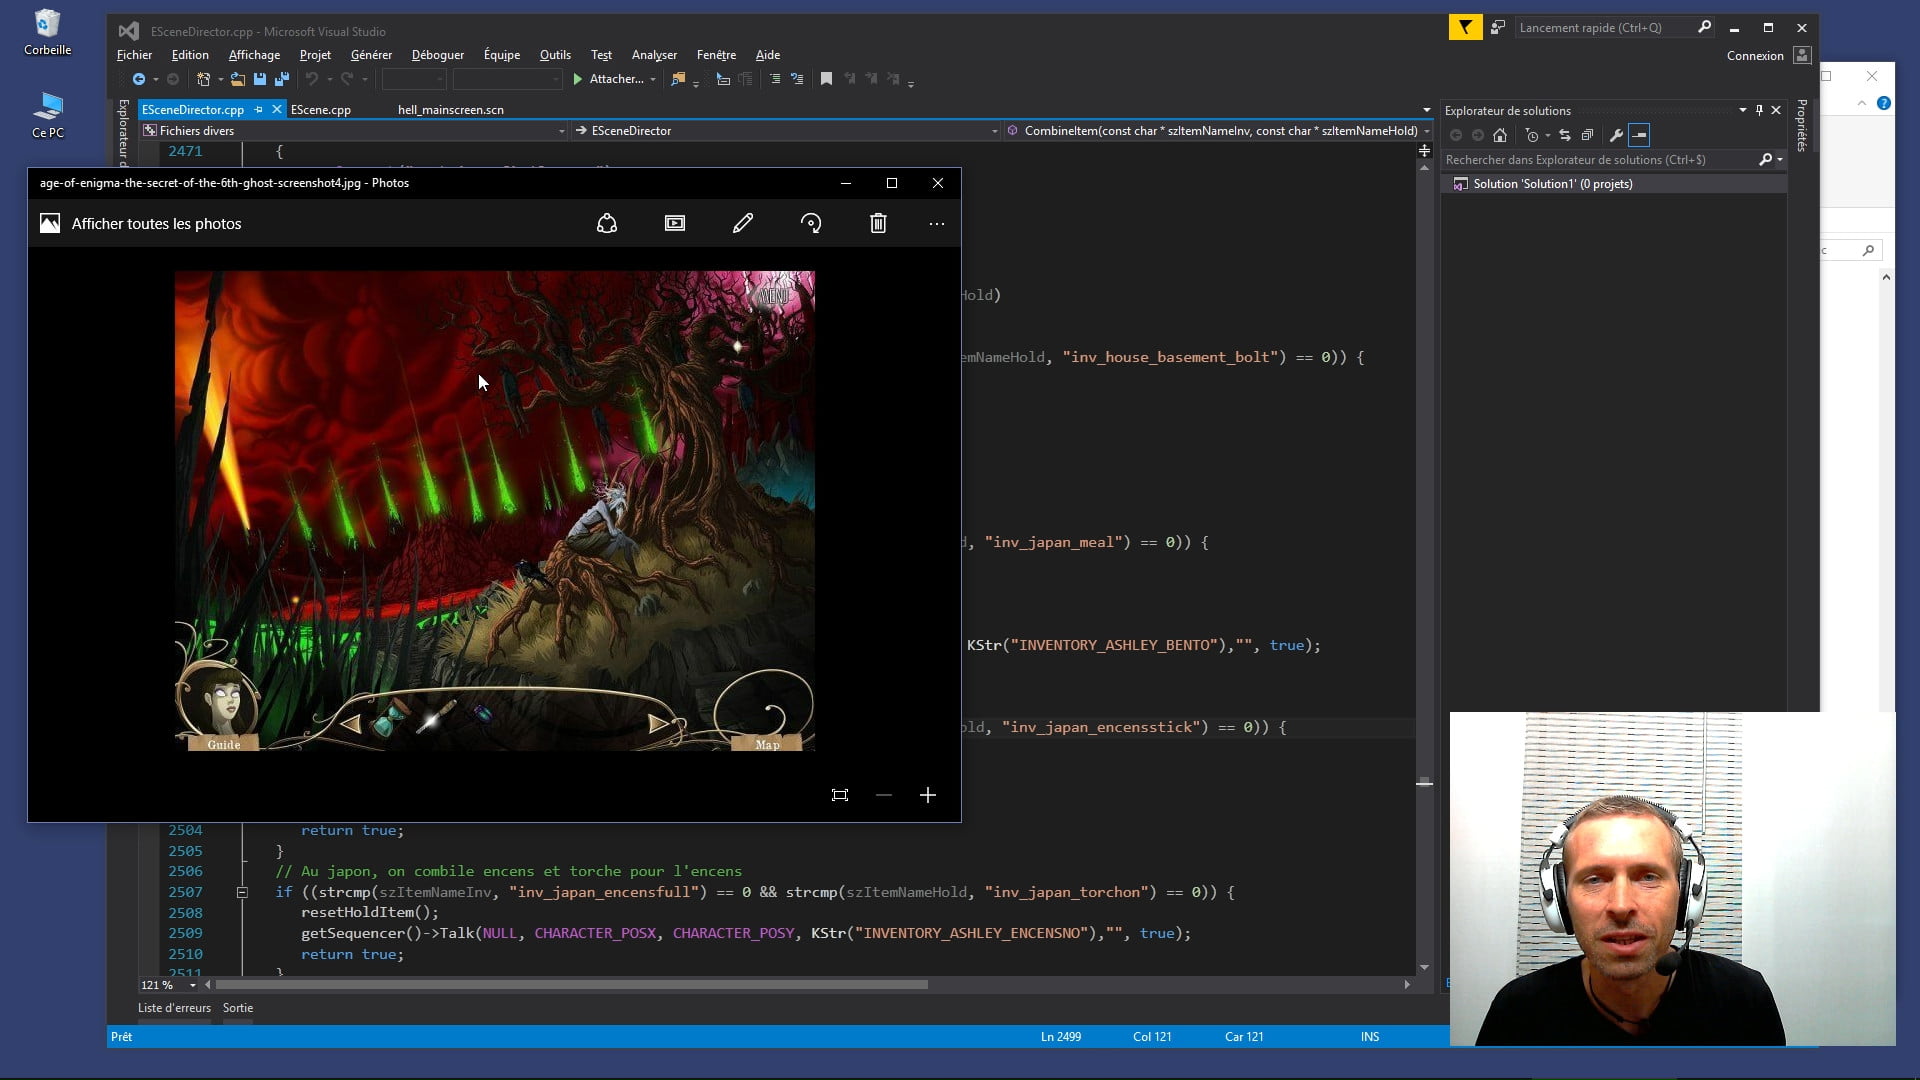Click Connexion sign-in link
The height and width of the screenshot is (1080, 1920).
pos(1754,56)
